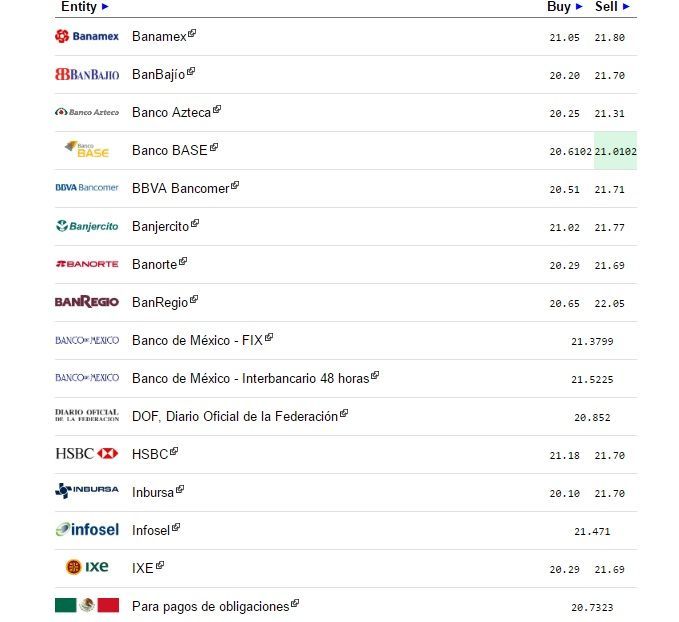Click the Banjercito logo icon
The width and height of the screenshot is (679, 622).
[x=87, y=226]
